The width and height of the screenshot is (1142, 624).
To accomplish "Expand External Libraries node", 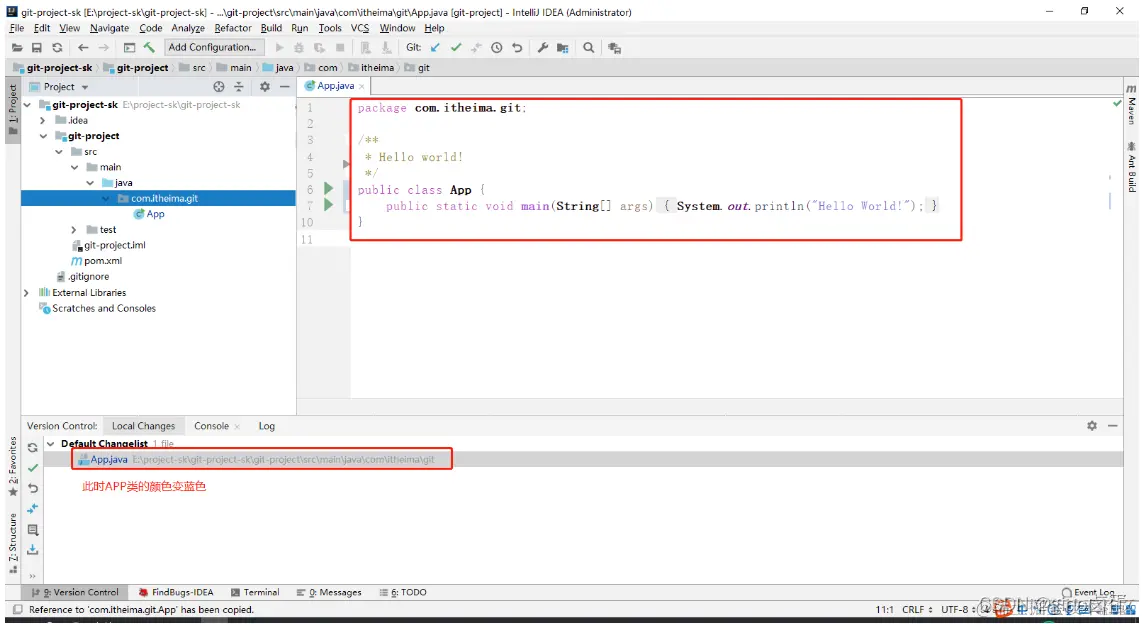I will coord(27,293).
